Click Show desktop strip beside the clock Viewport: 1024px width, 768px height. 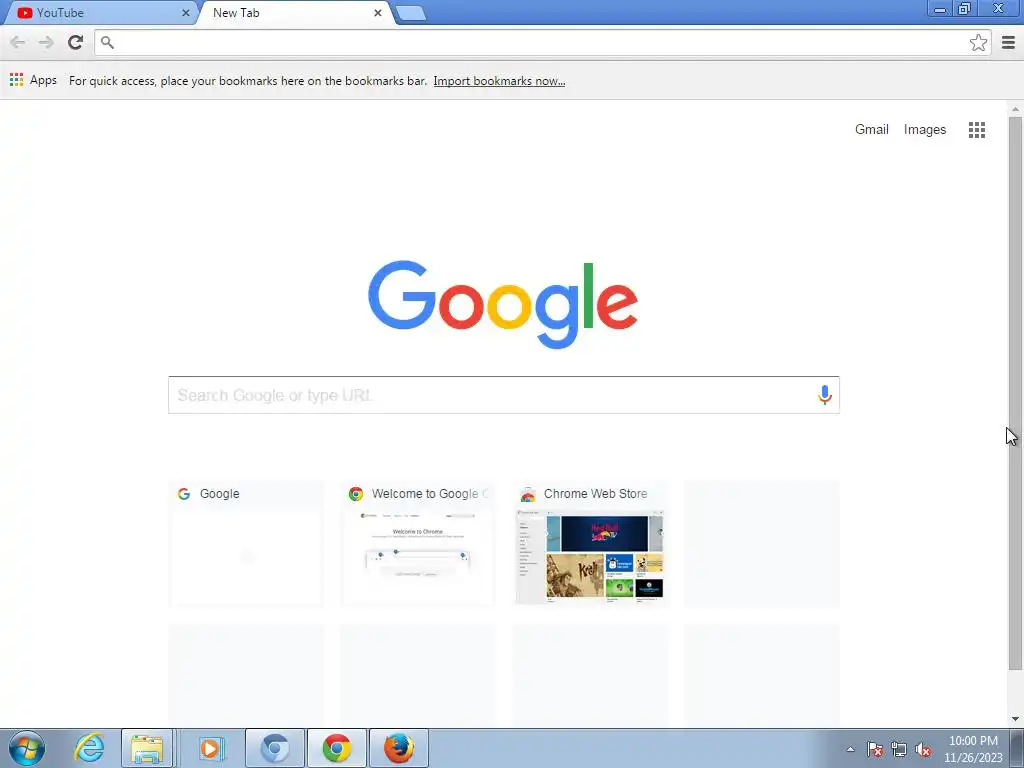click(x=1017, y=748)
